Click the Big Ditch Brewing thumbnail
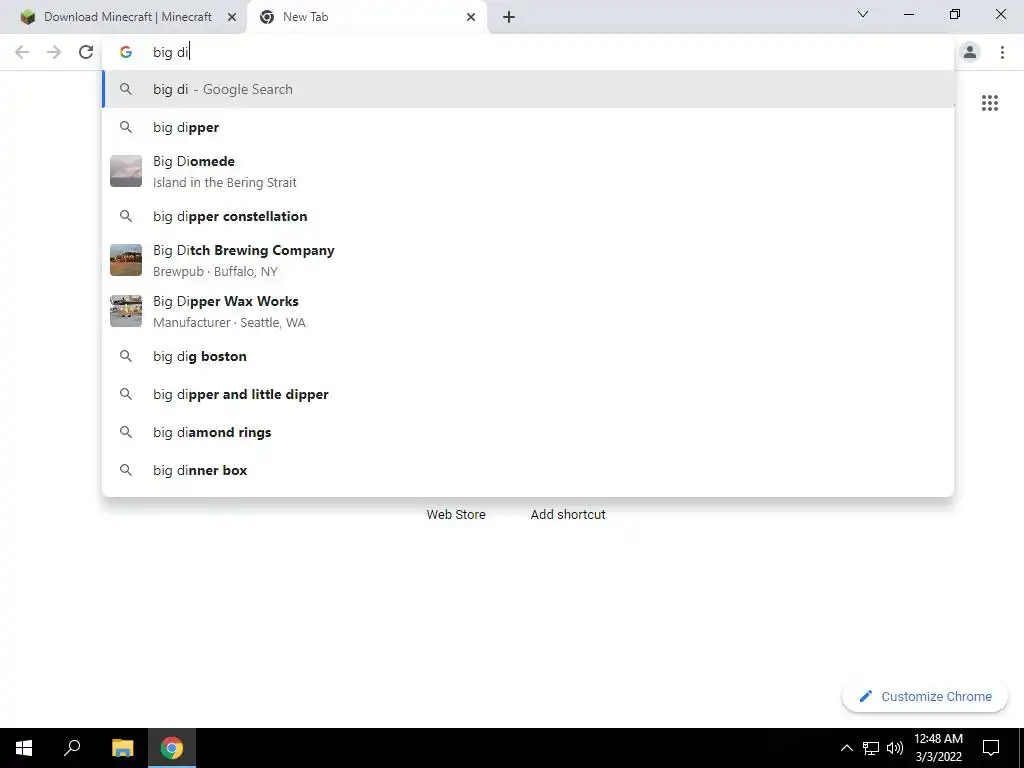 pyautogui.click(x=126, y=260)
